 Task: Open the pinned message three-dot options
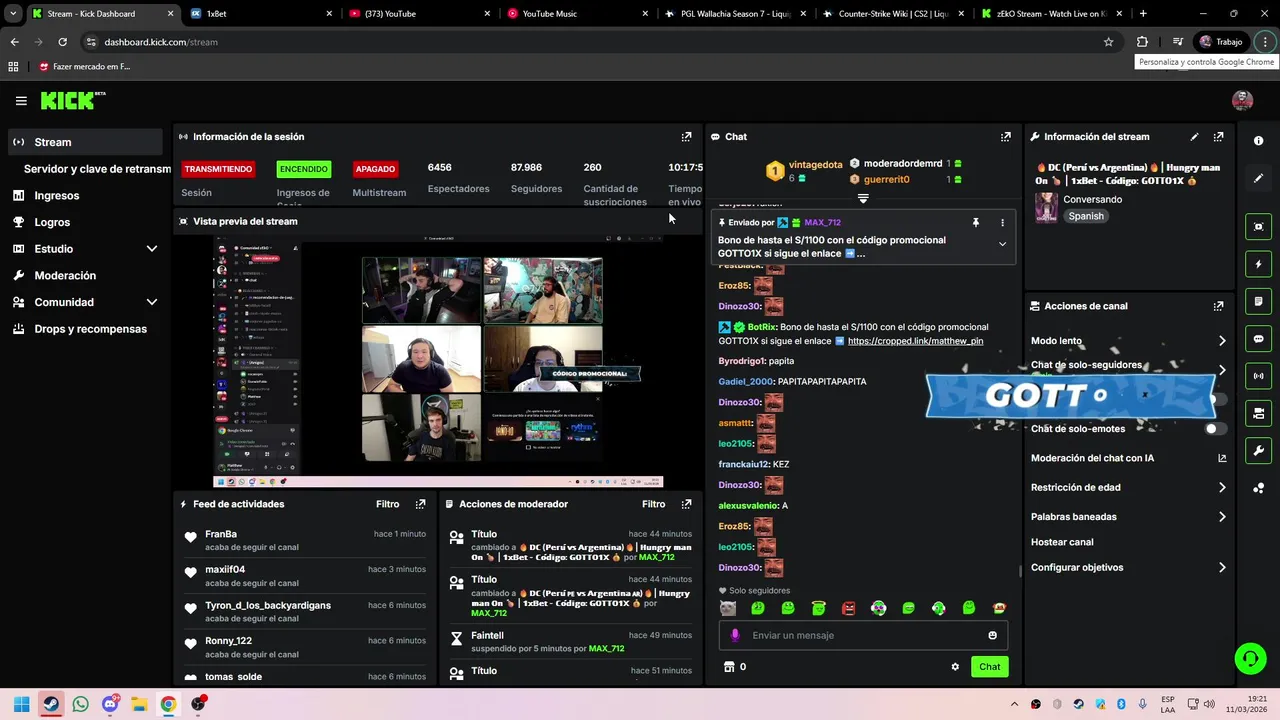[x=1002, y=223]
